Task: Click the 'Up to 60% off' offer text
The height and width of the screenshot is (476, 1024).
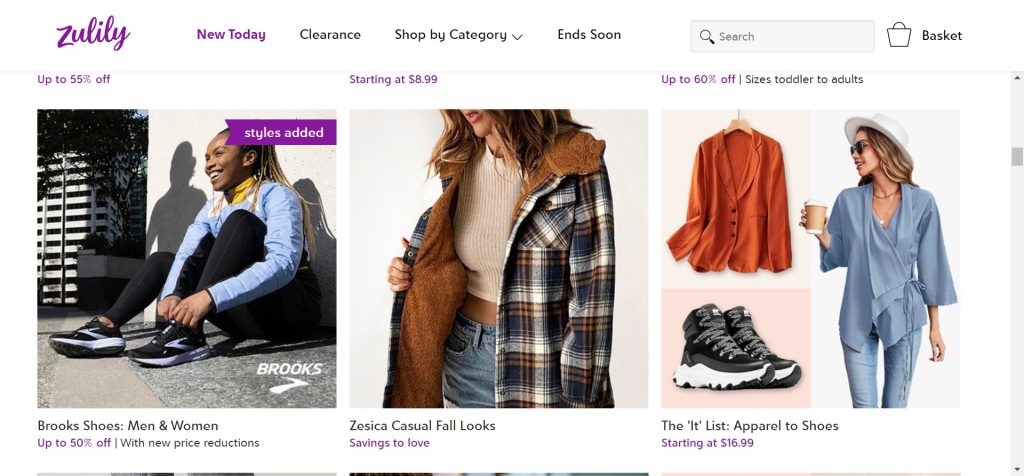Action: [698, 79]
